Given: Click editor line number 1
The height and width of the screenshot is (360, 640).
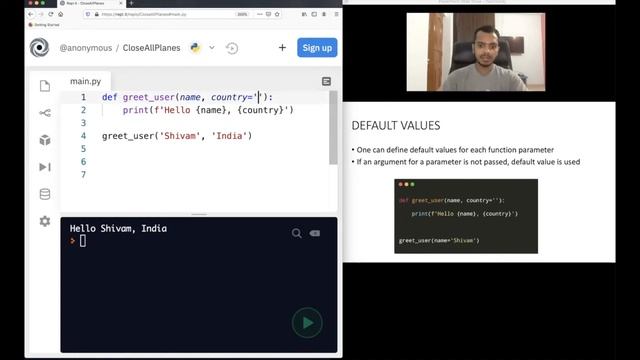Looking at the screenshot, I should [x=83, y=97].
